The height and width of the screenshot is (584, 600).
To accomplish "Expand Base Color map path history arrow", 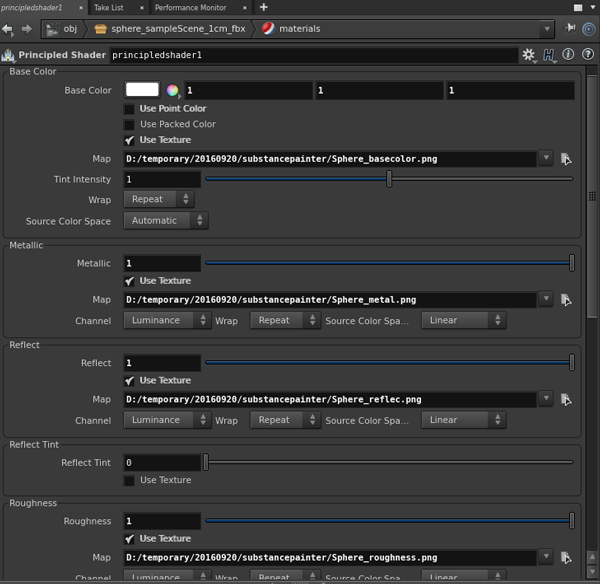I will point(546,158).
